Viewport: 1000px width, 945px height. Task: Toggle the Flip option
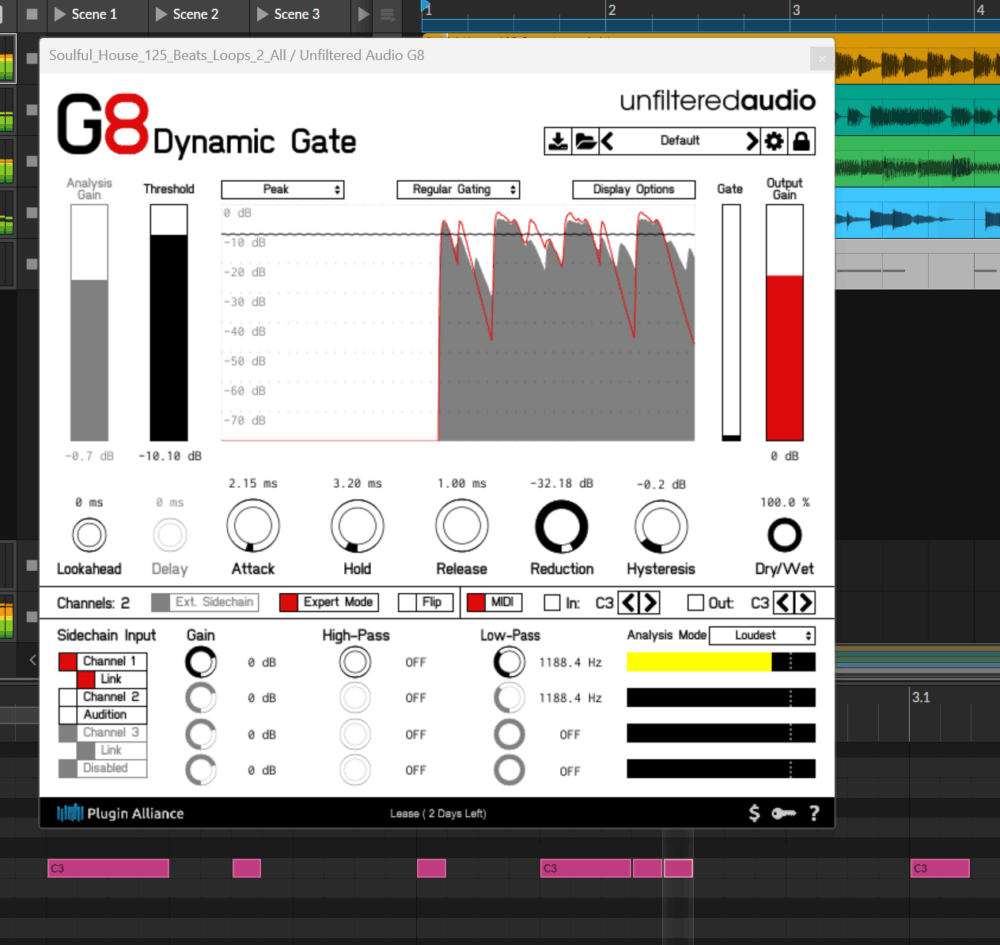click(425, 603)
